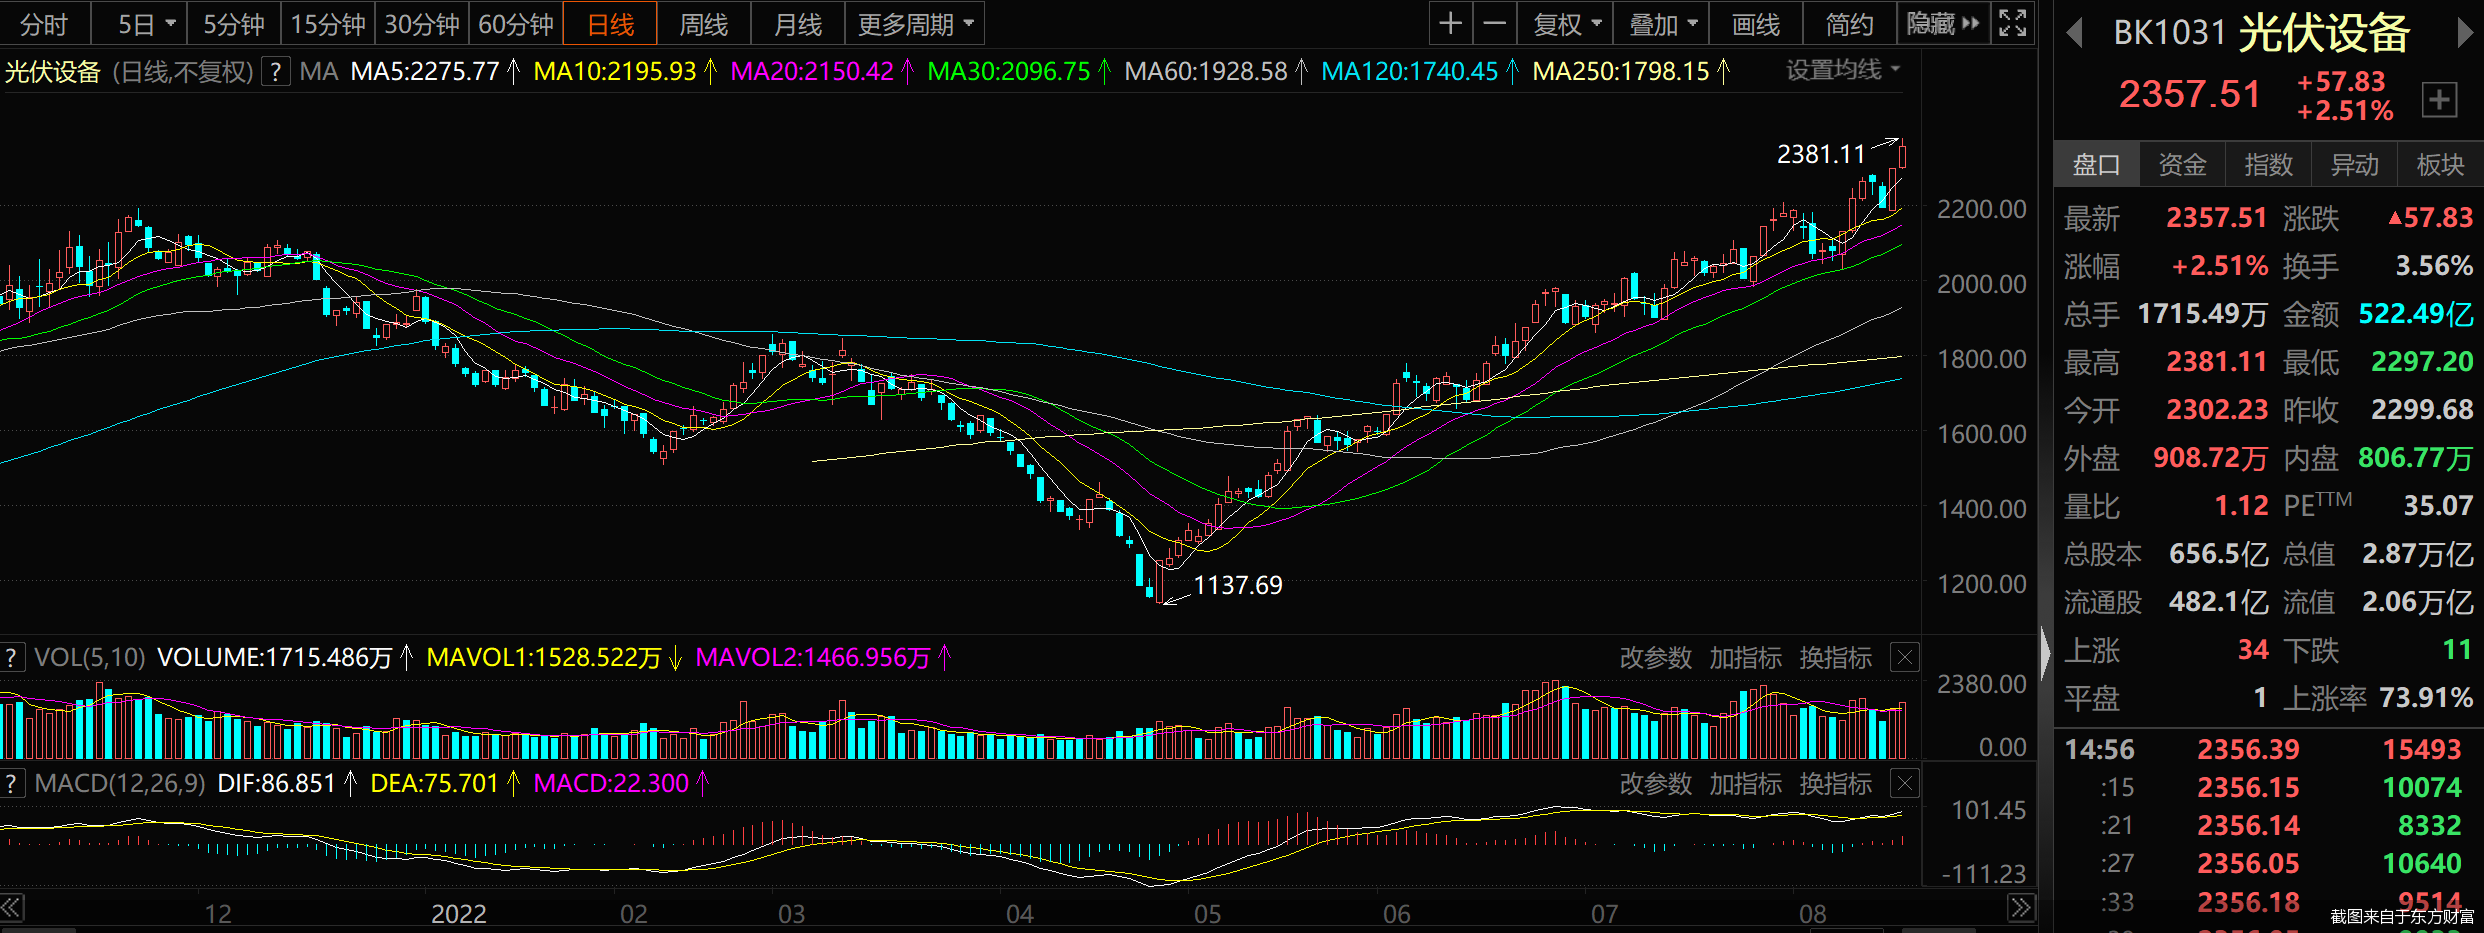
Task: Go to previous sector with left arrow
Action: pos(2075,33)
